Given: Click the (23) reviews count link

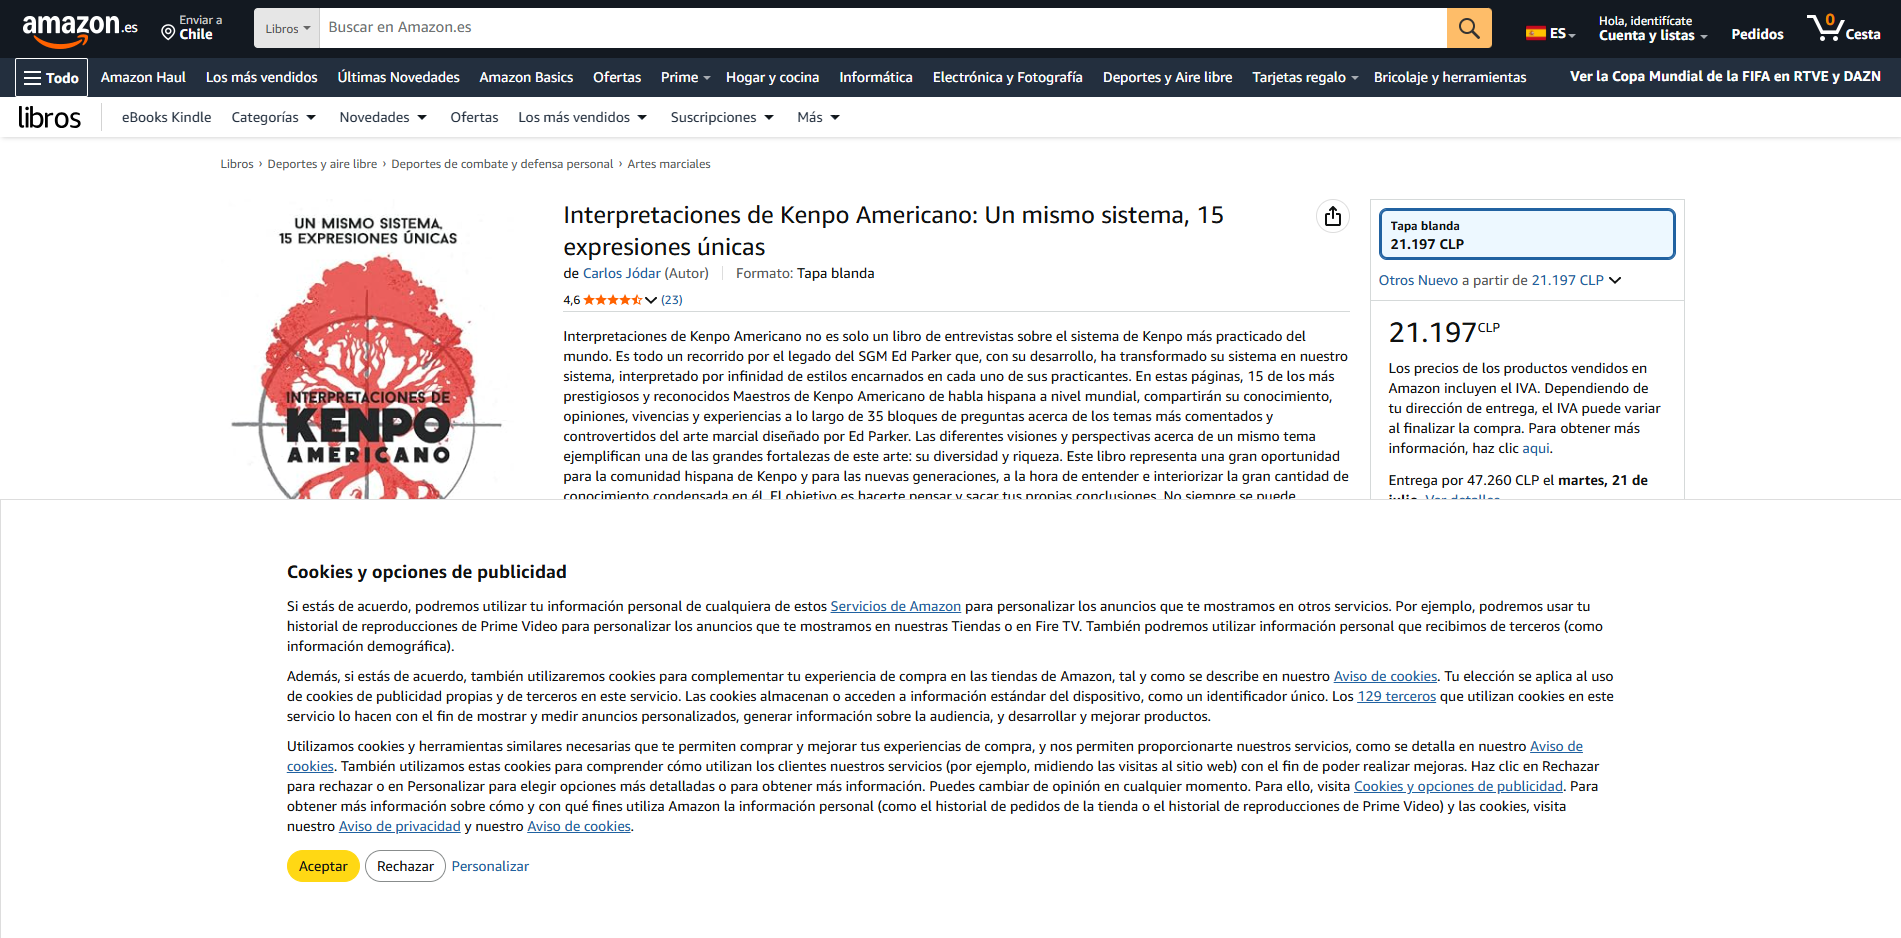Looking at the screenshot, I should pos(672,300).
